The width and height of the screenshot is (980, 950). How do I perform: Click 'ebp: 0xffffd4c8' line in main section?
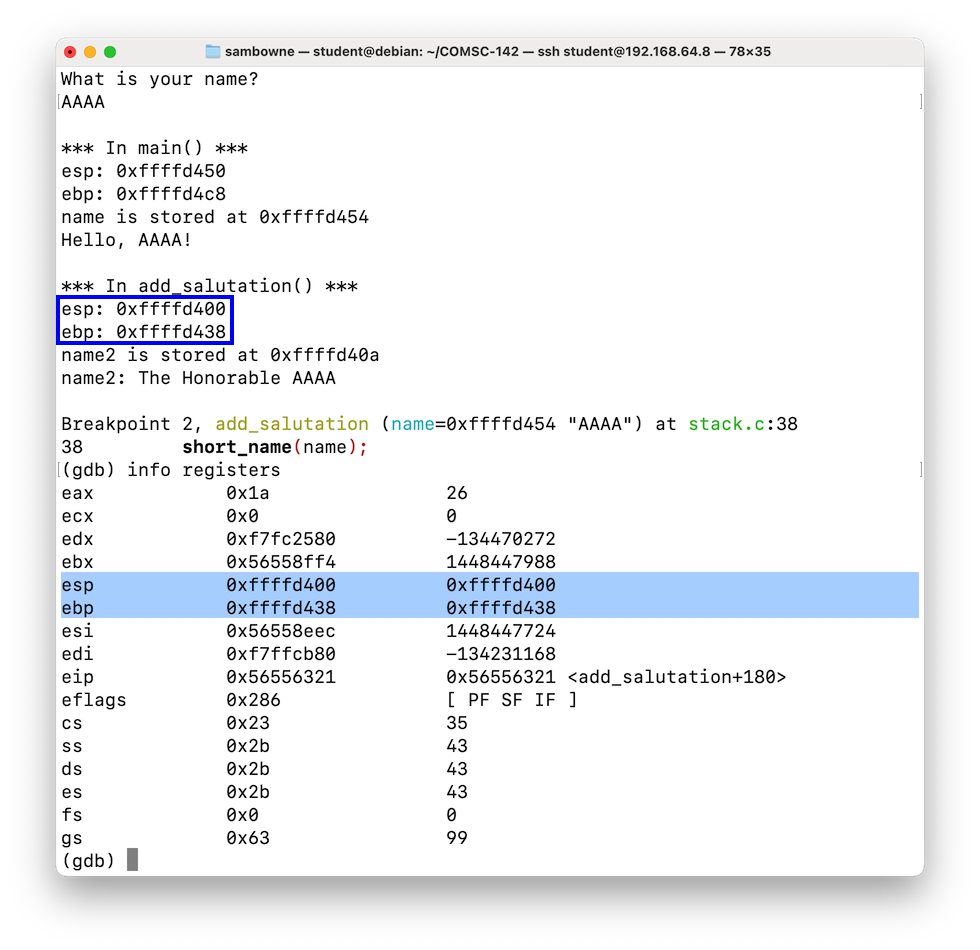coord(143,194)
